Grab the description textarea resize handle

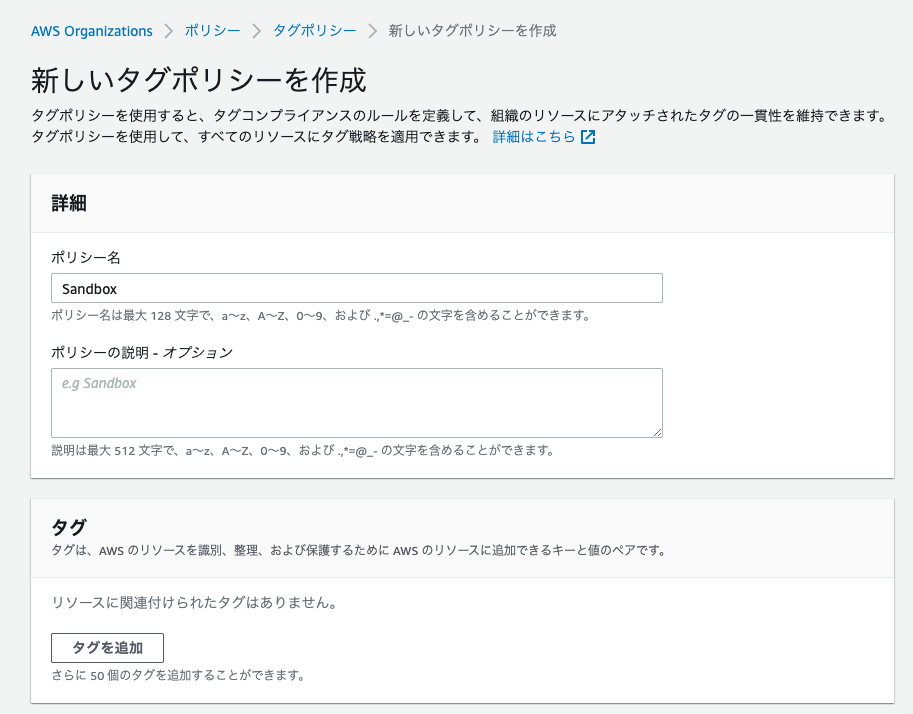coord(657,432)
